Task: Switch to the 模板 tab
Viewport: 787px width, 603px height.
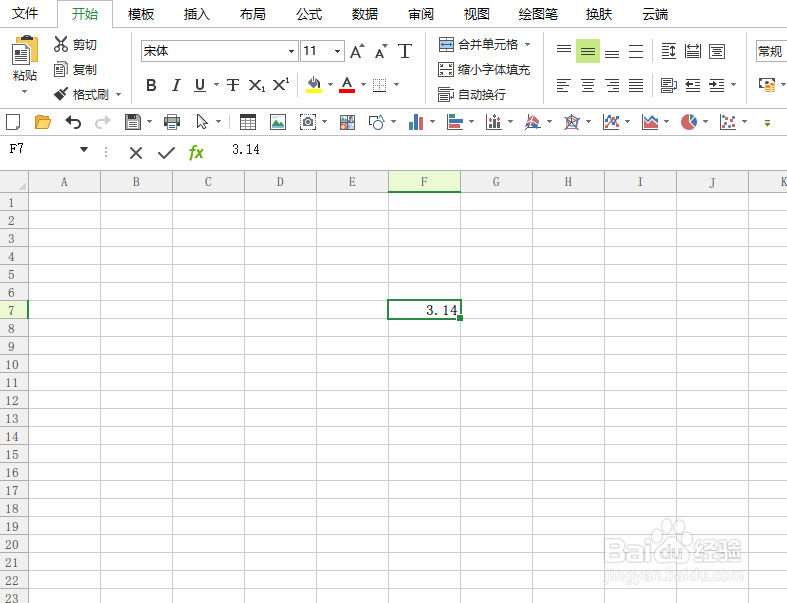Action: [x=141, y=14]
